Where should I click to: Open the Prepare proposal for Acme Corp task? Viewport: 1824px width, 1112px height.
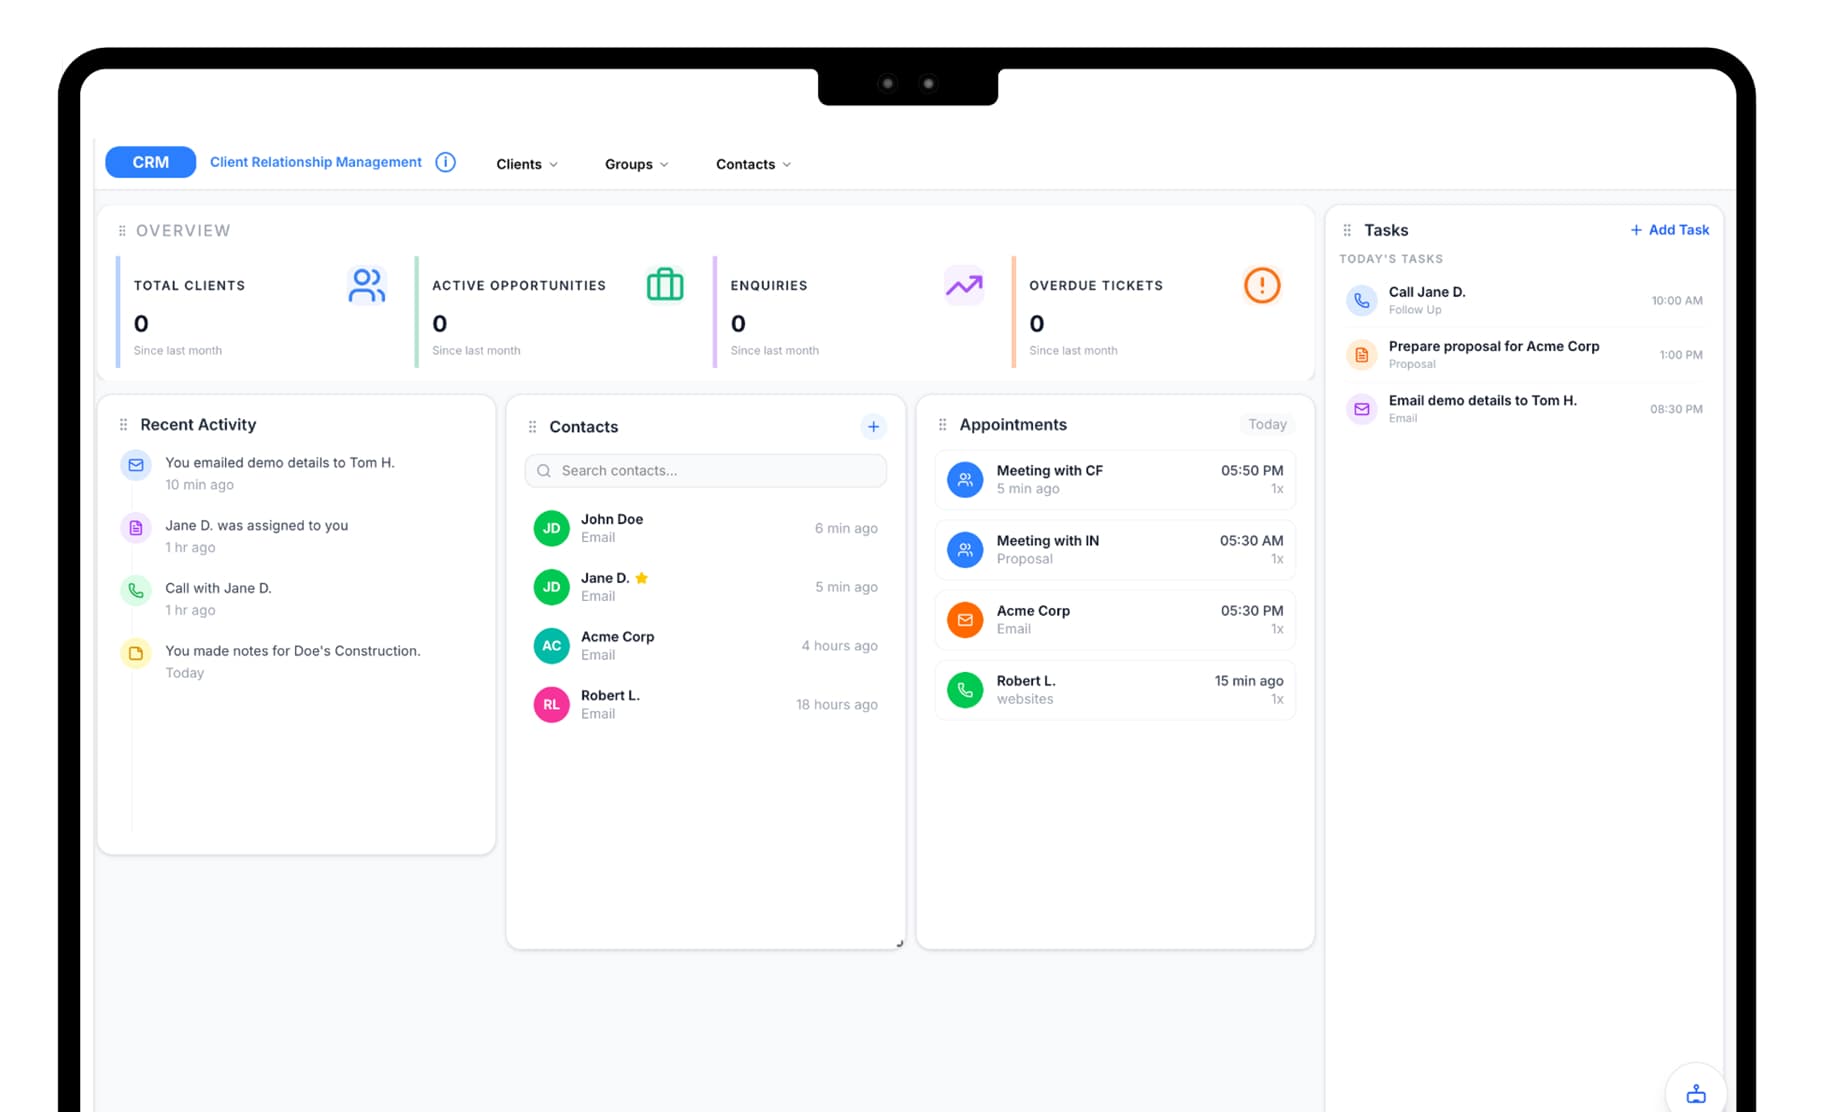(x=1525, y=354)
